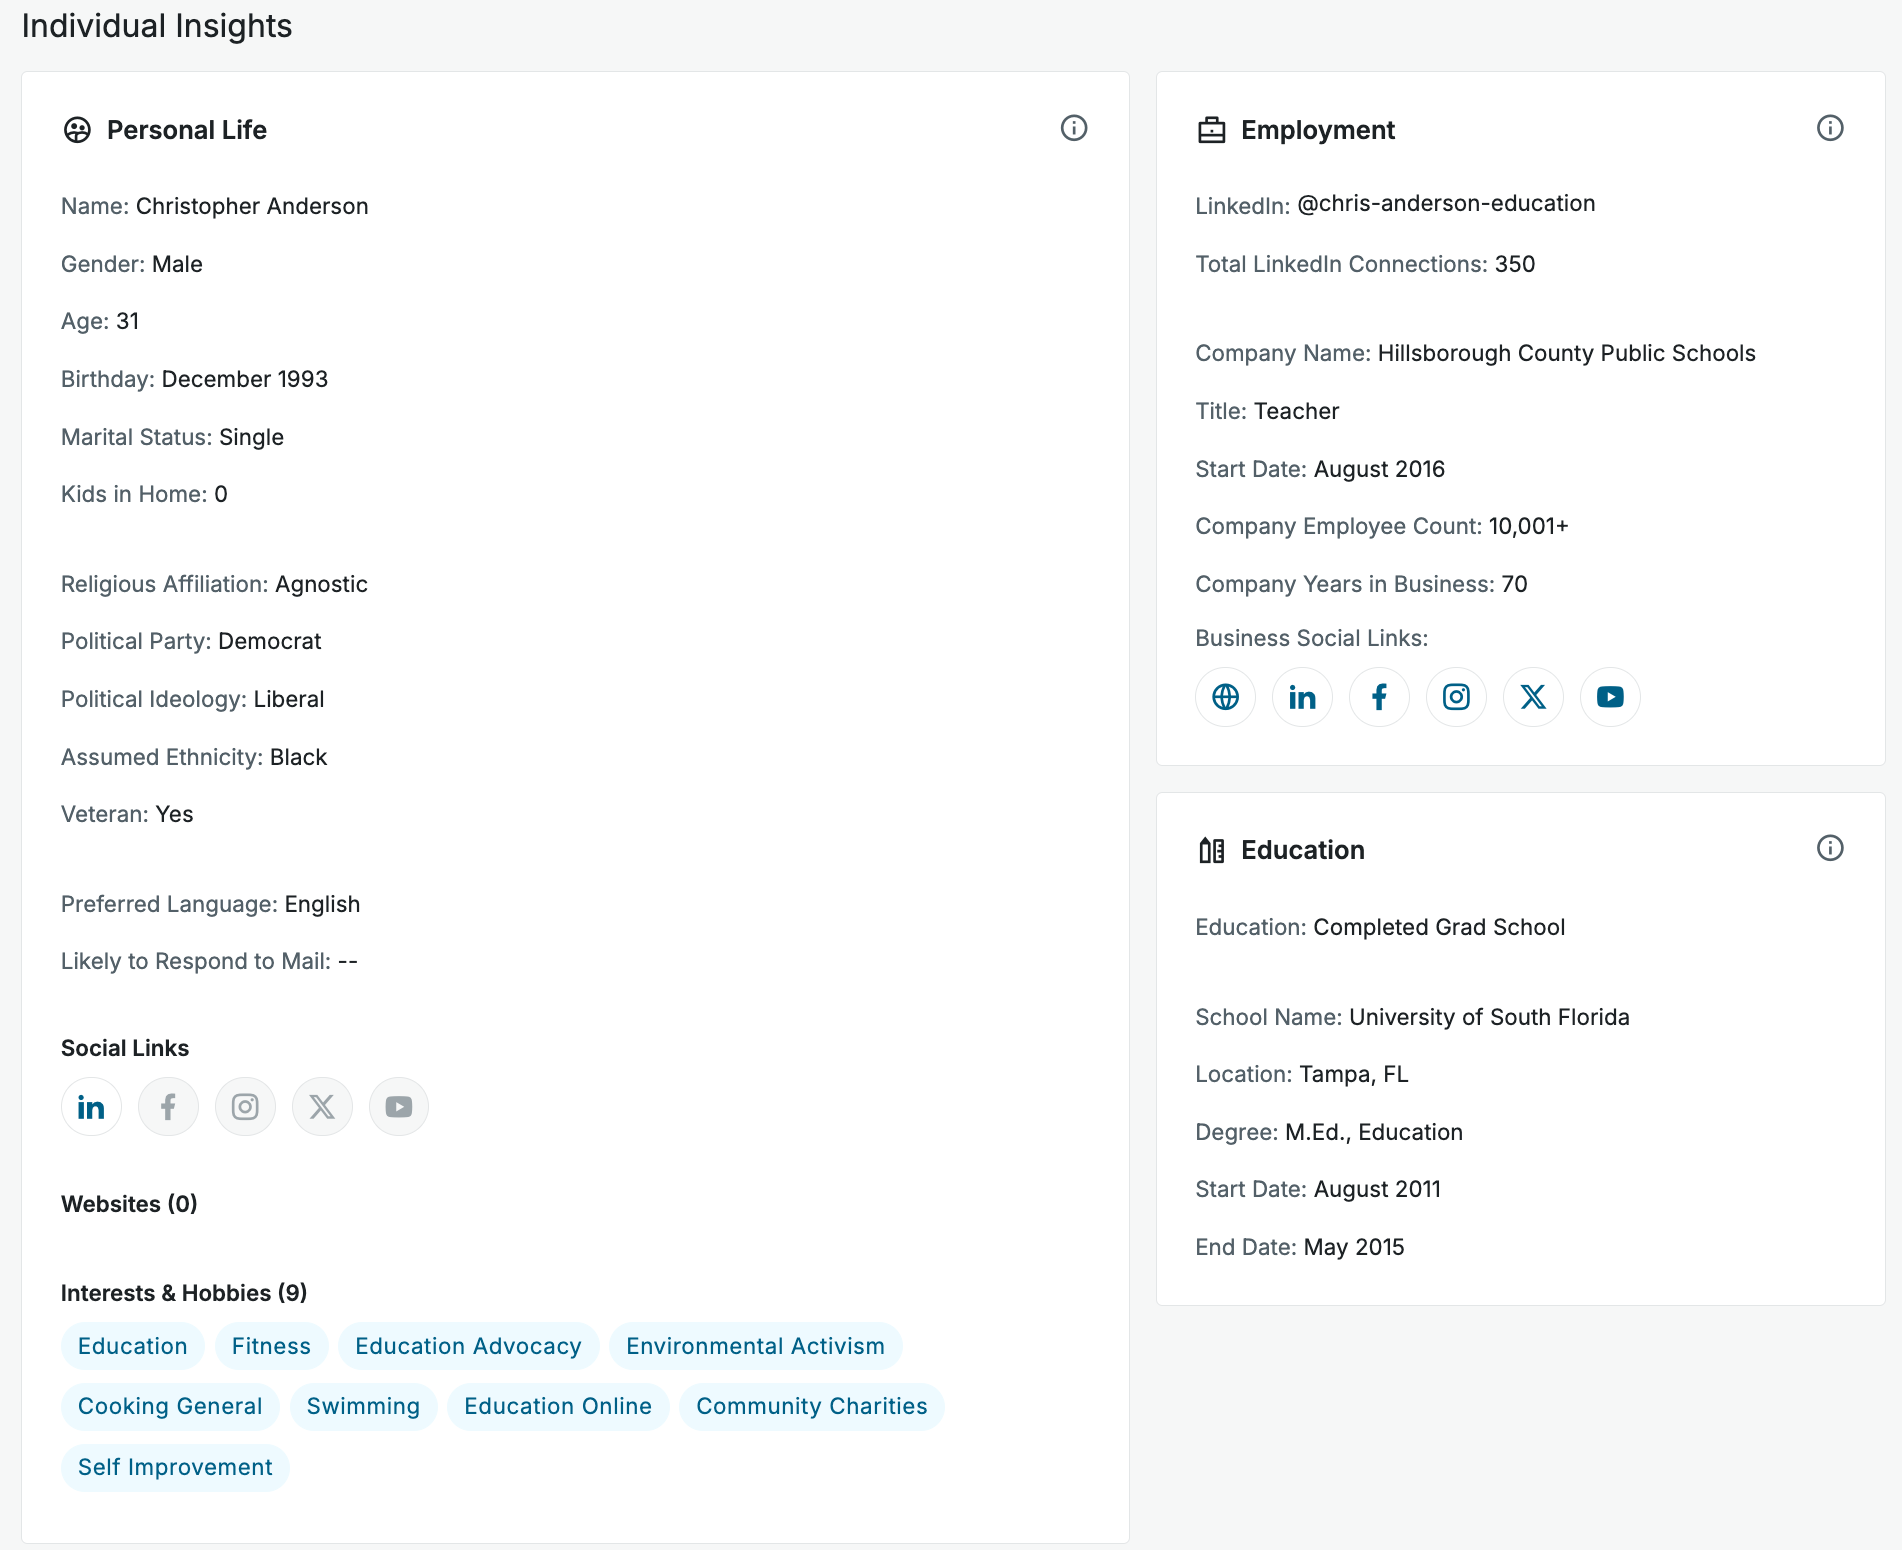The width and height of the screenshot is (1902, 1550).
Task: Select the Community Charities tag
Action: click(812, 1406)
